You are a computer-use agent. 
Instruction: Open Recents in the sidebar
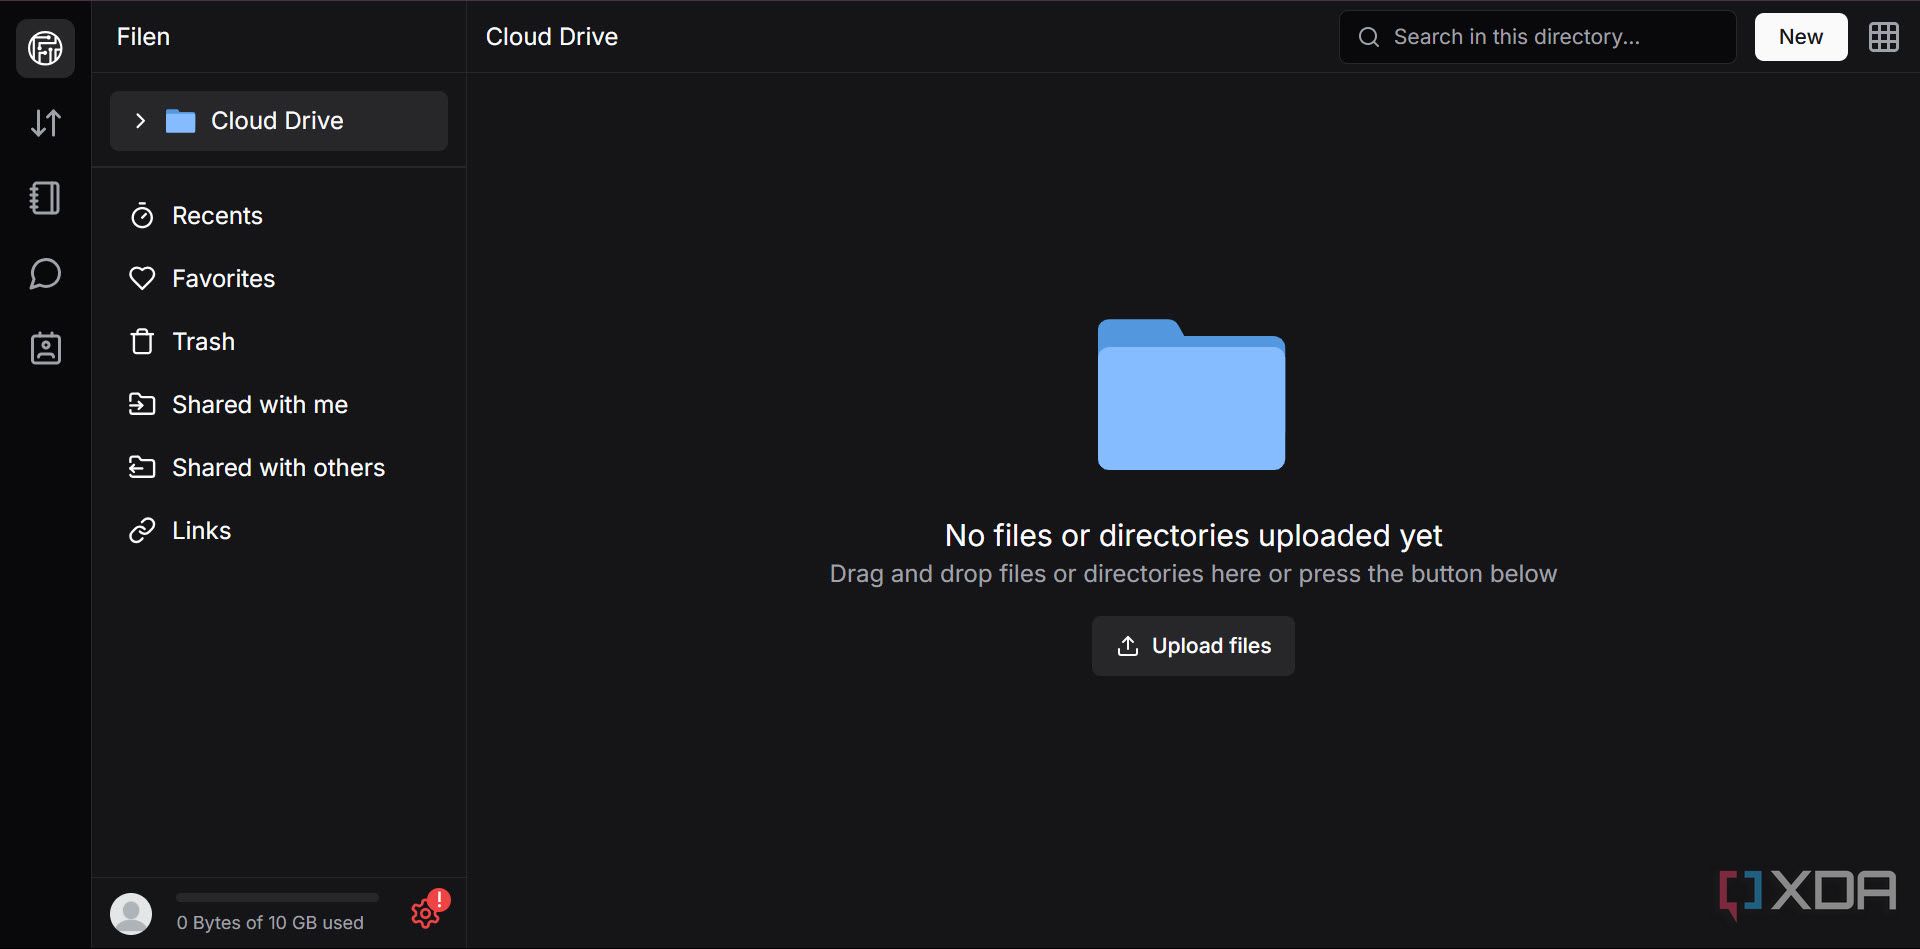[x=217, y=216]
